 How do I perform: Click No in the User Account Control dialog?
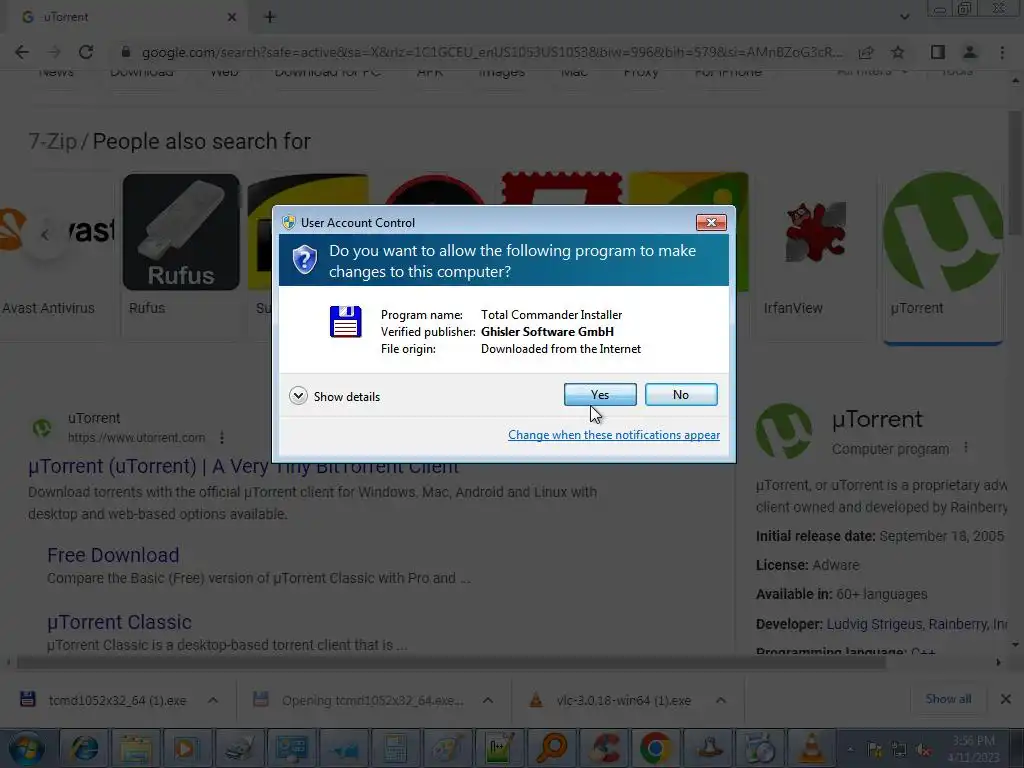point(680,394)
